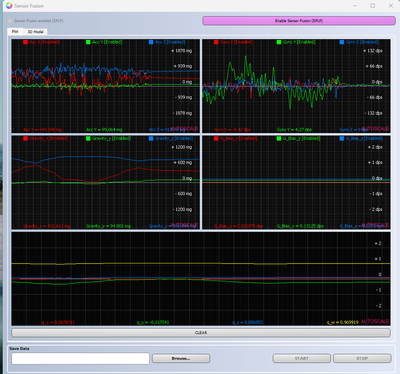Click the Acc Y = 99.064 mg readout

(104, 130)
